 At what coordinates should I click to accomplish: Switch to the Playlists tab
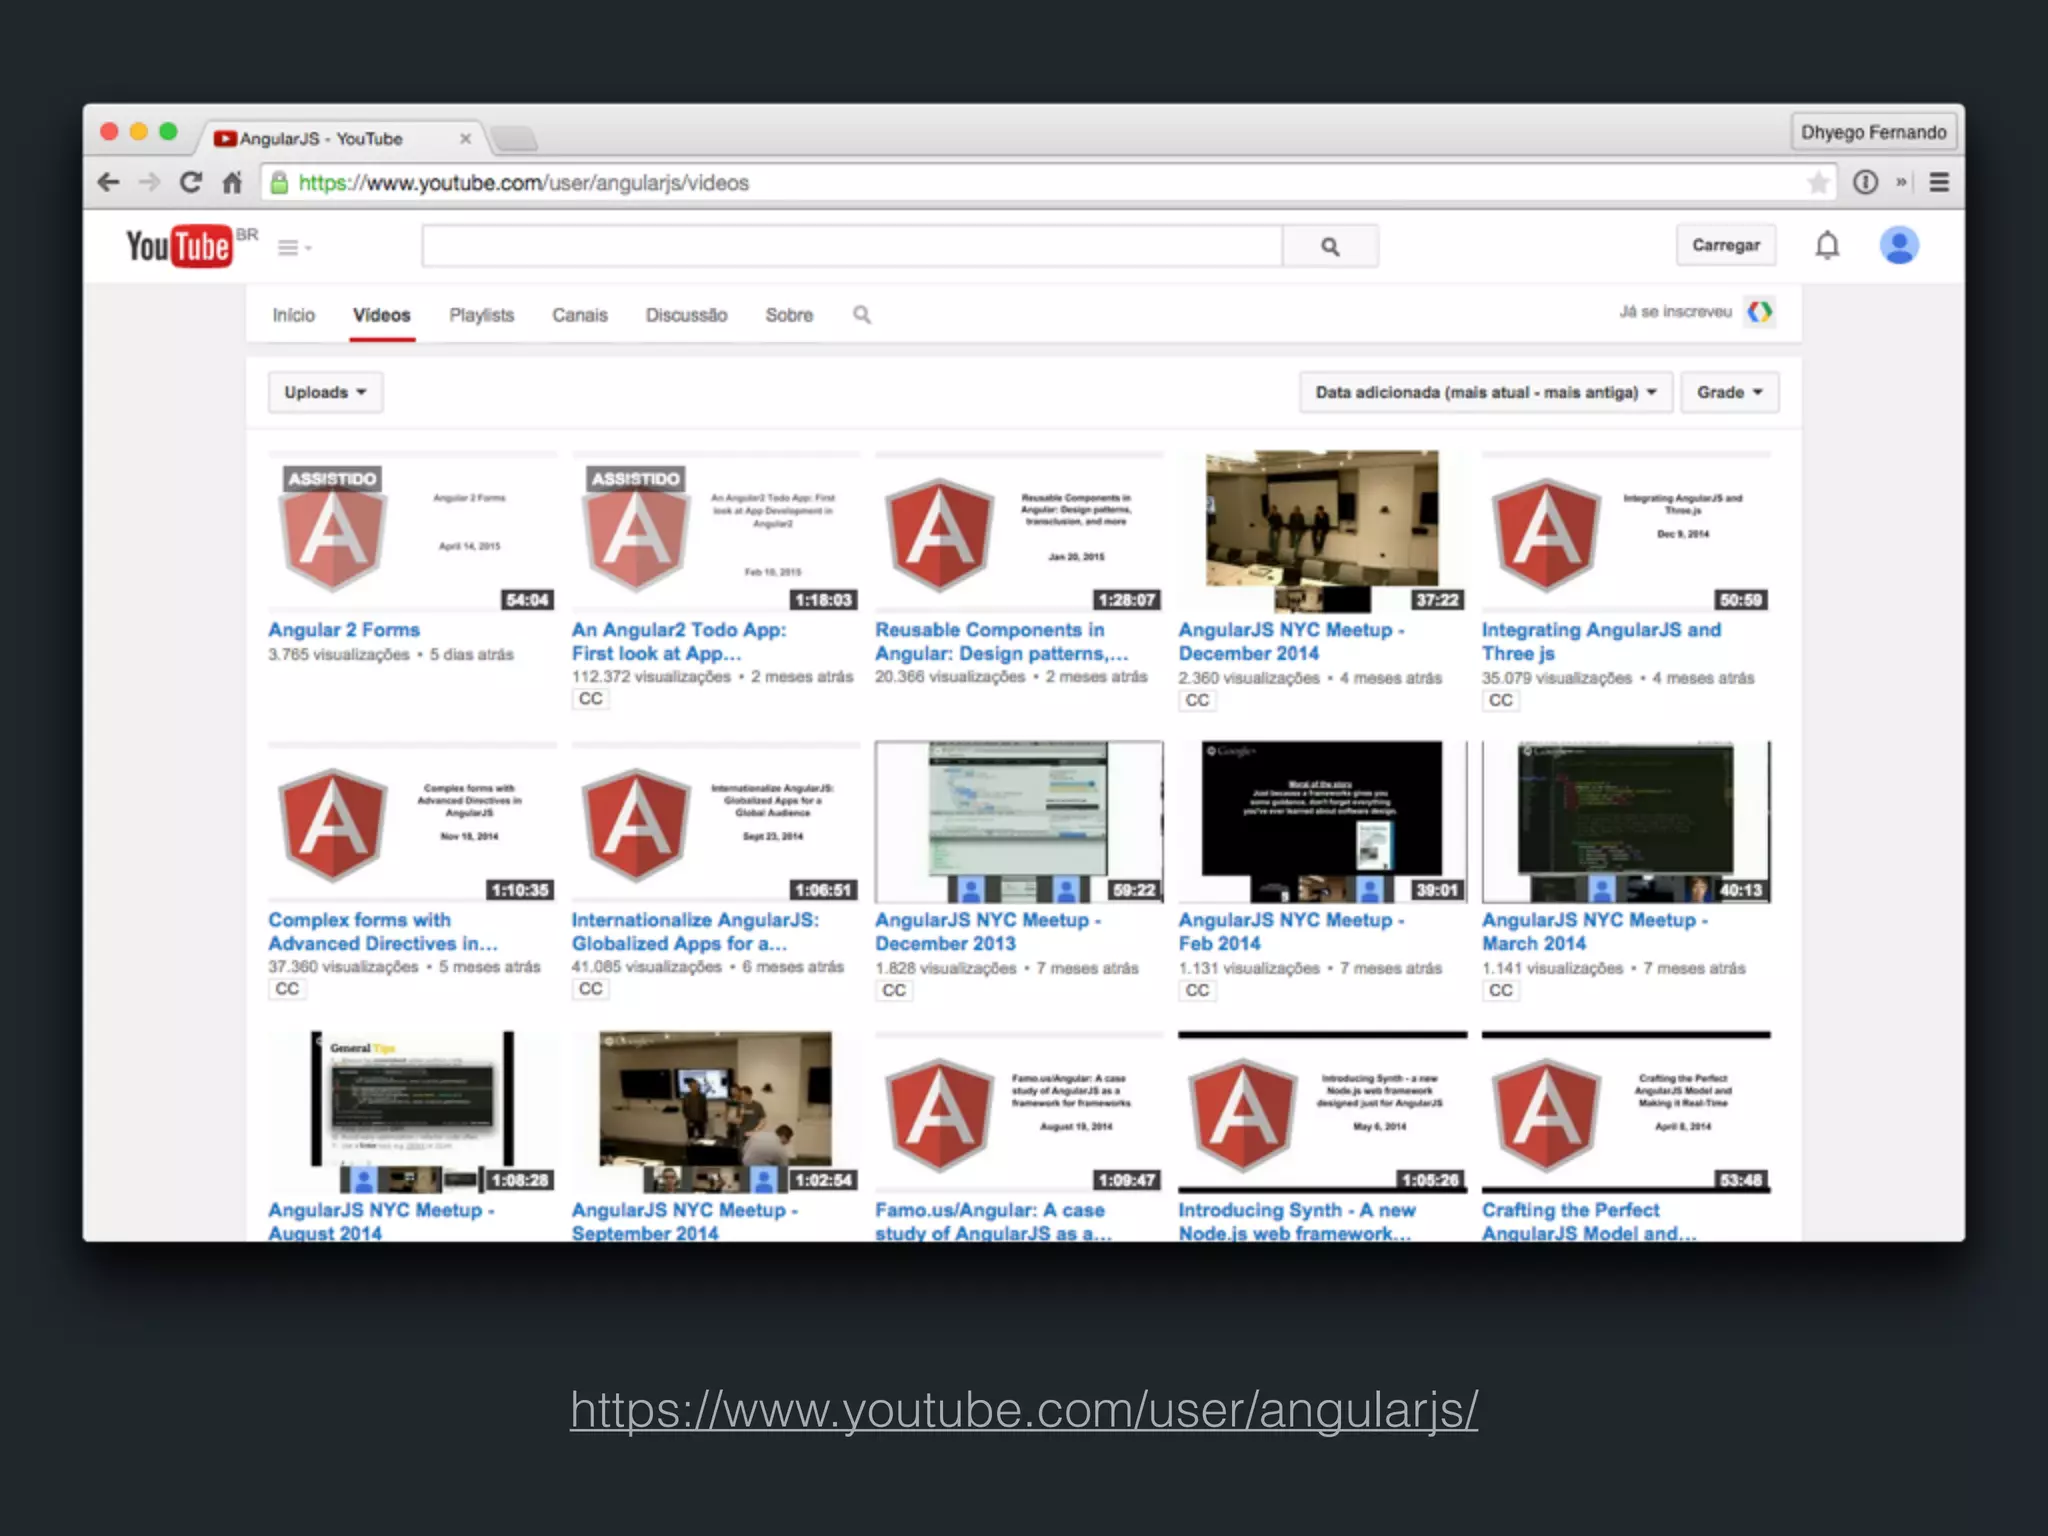coord(481,315)
